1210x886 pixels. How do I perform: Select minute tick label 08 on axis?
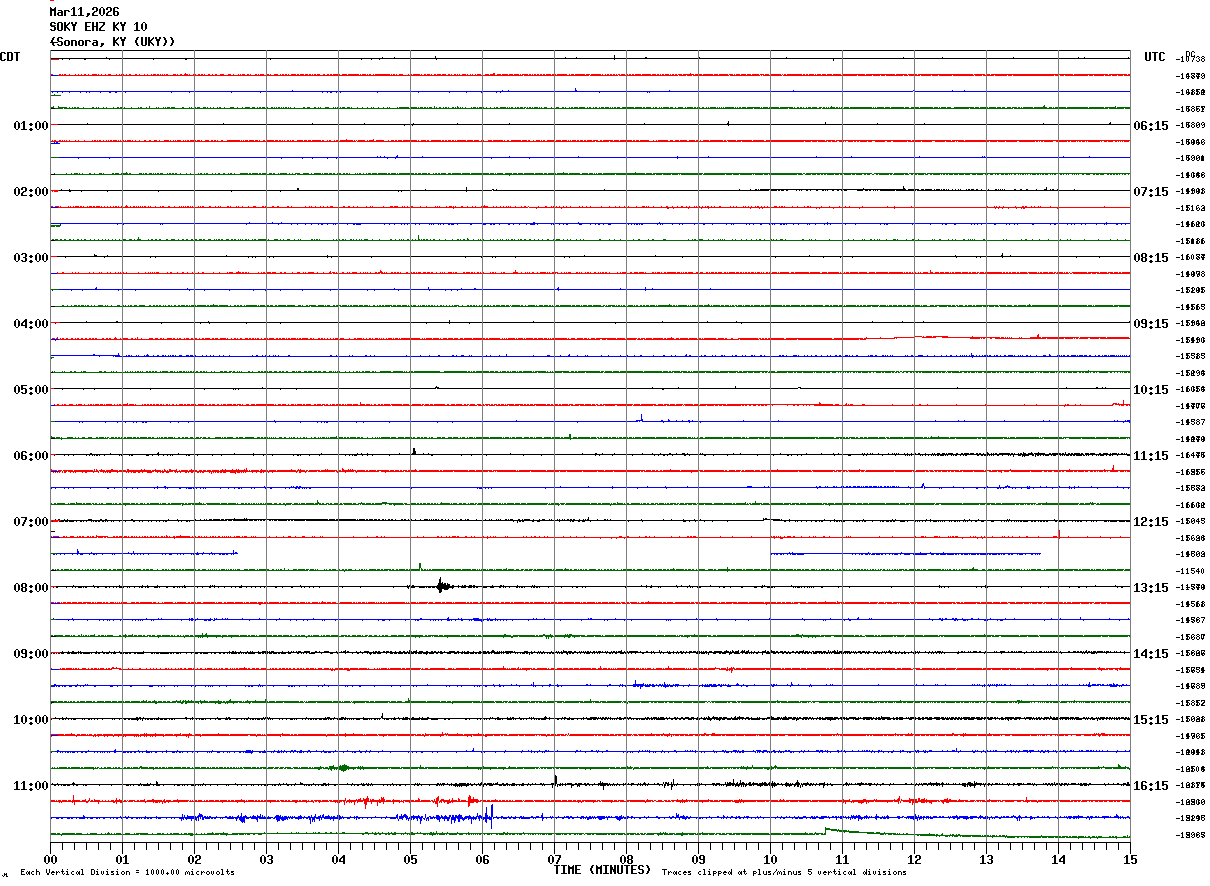(626, 859)
